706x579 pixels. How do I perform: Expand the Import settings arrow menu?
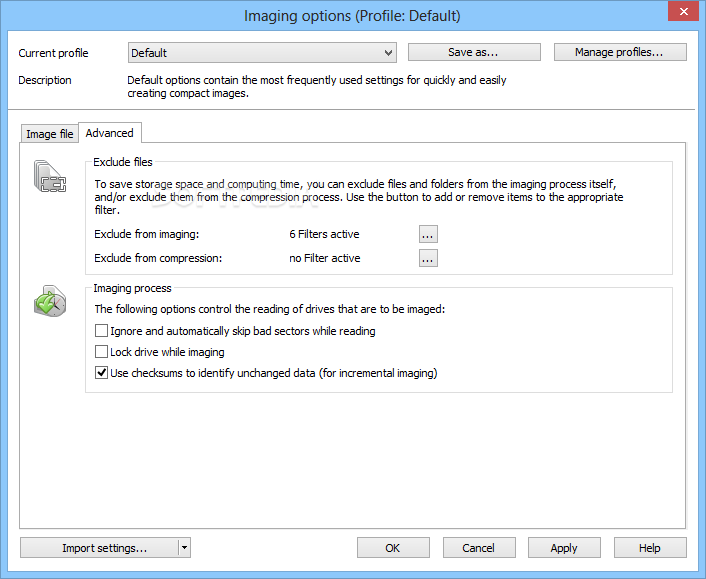click(x=184, y=548)
